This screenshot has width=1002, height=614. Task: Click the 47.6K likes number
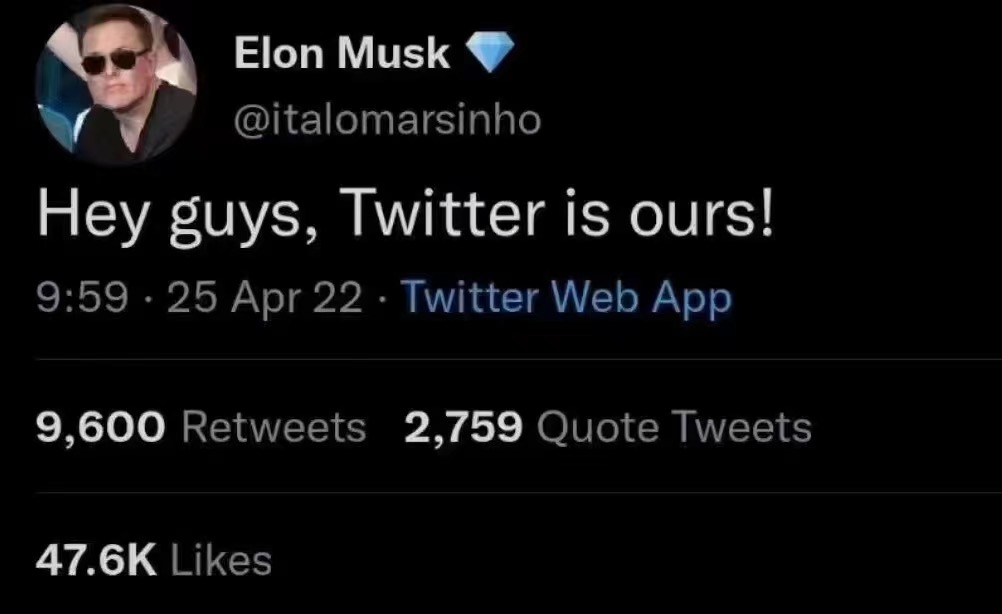click(x=96, y=560)
